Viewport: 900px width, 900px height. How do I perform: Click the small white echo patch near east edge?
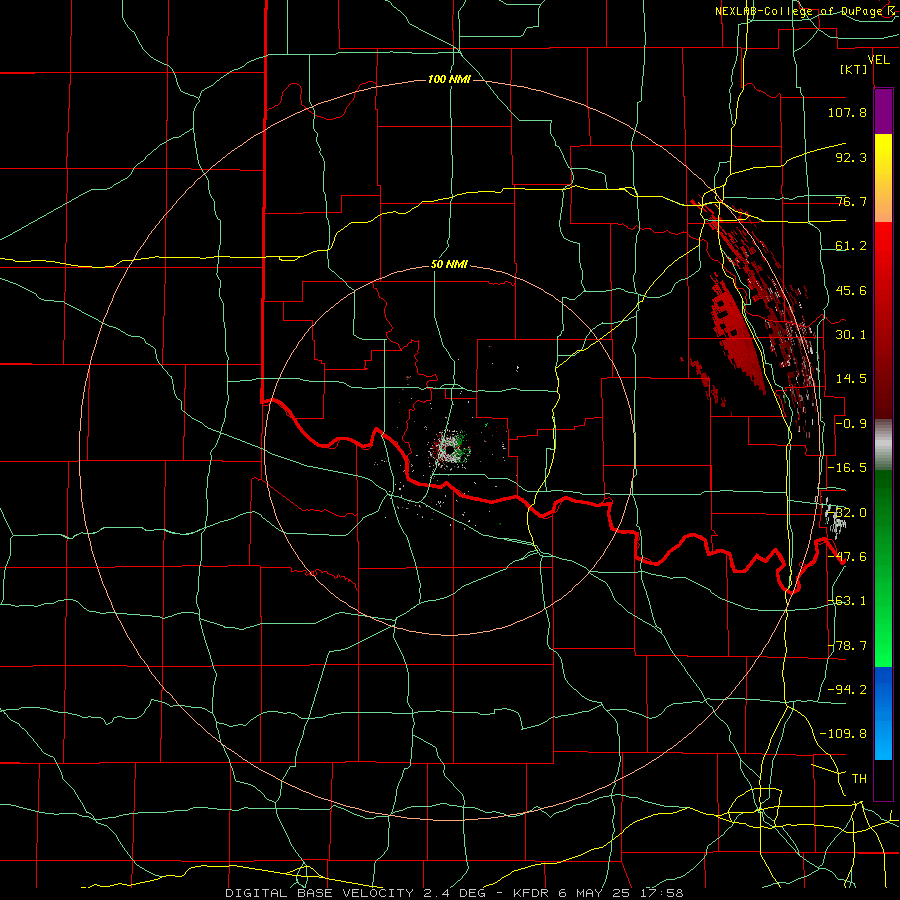coord(835,516)
